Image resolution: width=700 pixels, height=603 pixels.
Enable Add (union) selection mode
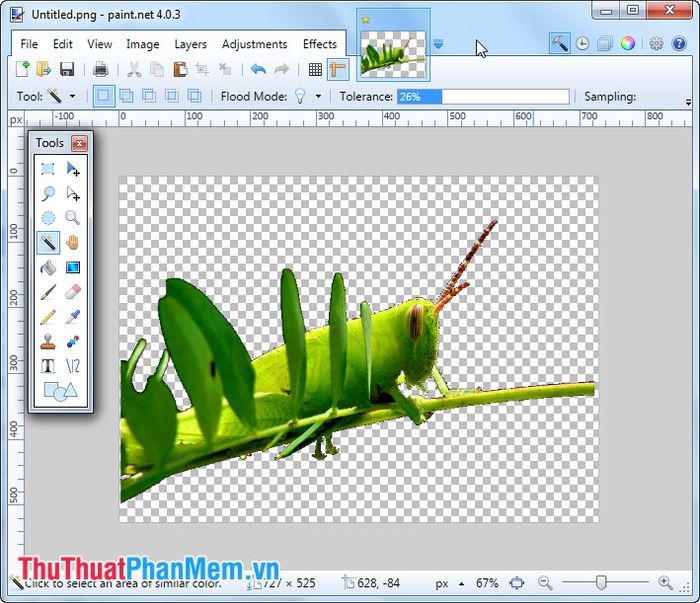pyautogui.click(x=127, y=96)
